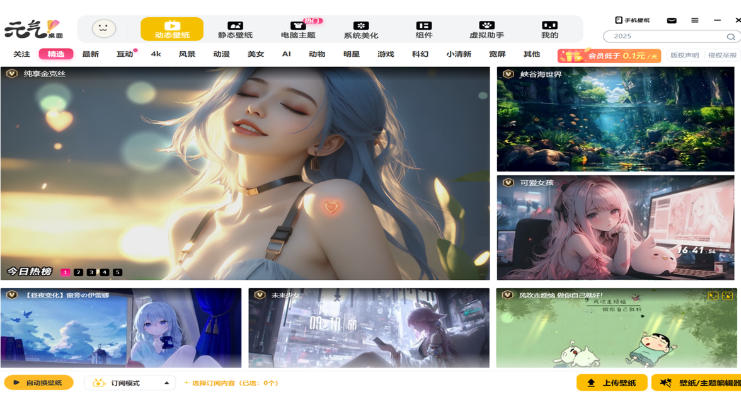Switch to the 最新 category tab
The height and width of the screenshot is (393, 741).
click(x=90, y=54)
